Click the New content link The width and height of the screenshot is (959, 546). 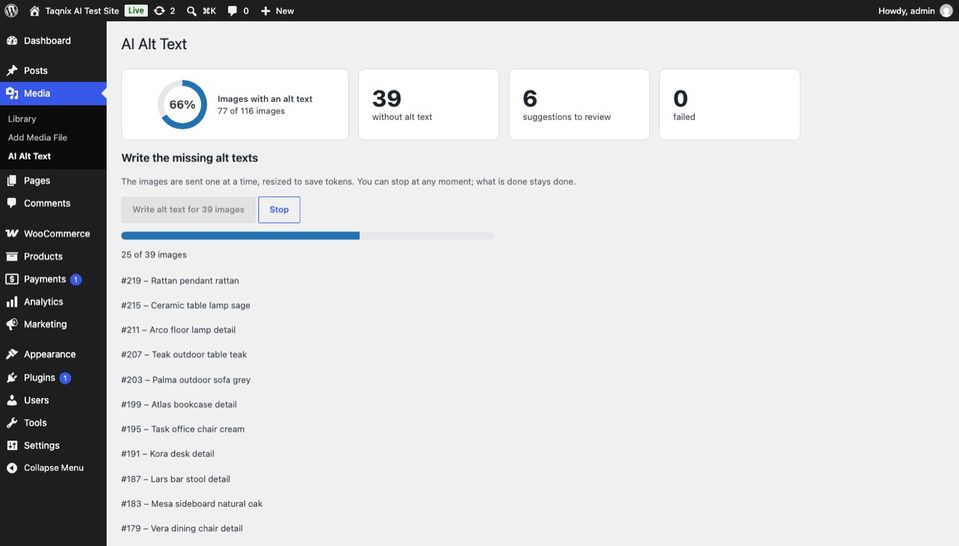(x=284, y=11)
